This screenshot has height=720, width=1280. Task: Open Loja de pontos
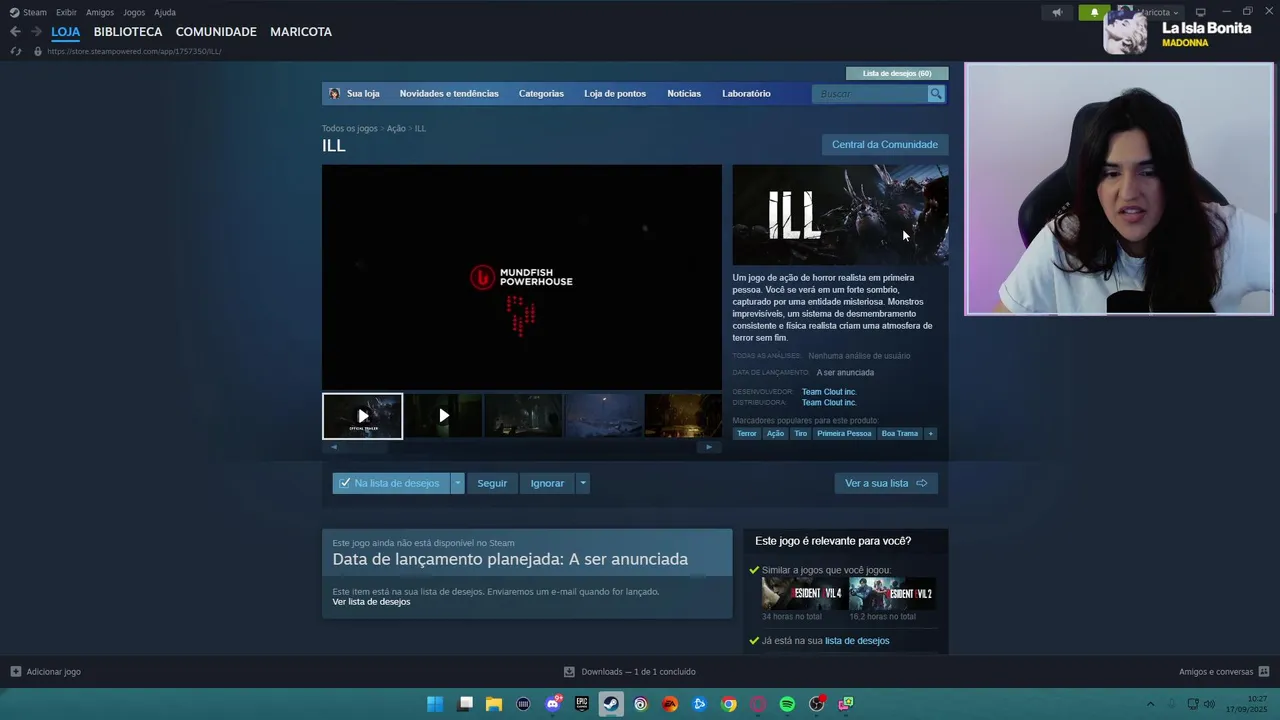click(x=615, y=93)
